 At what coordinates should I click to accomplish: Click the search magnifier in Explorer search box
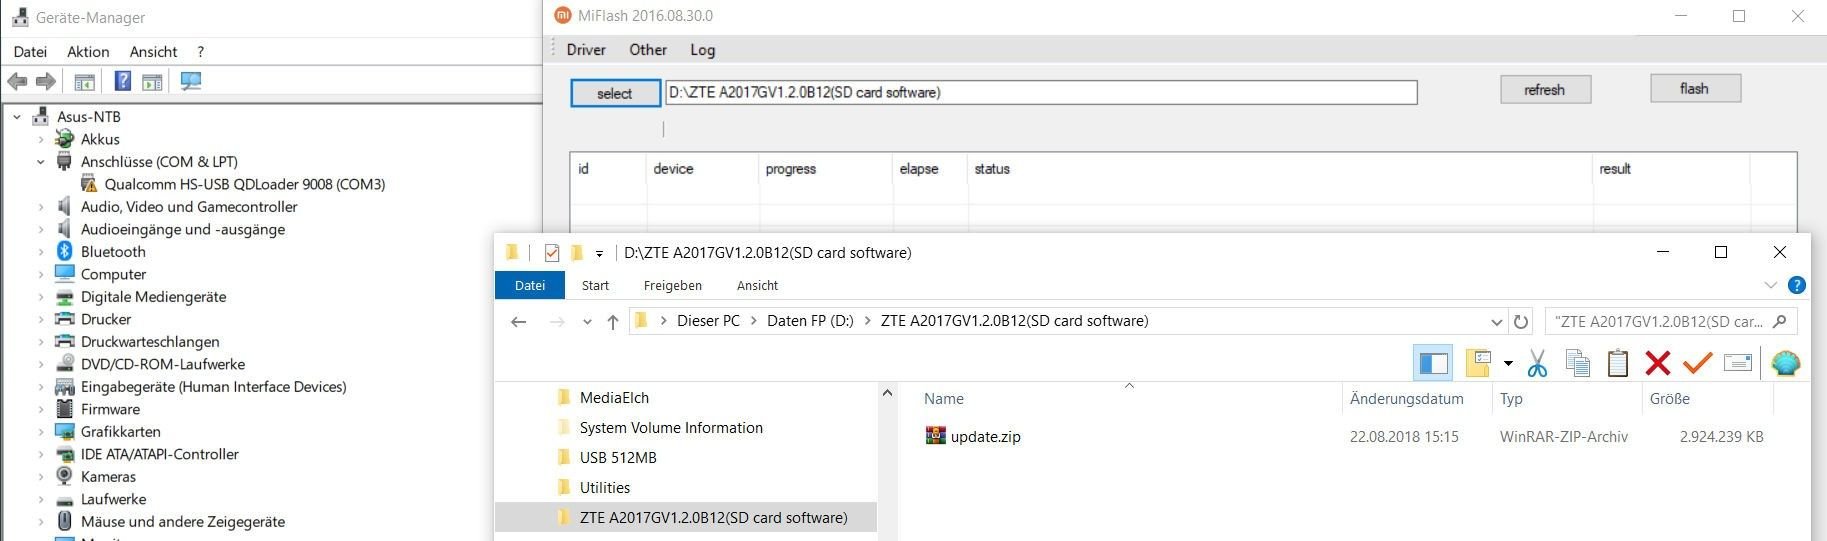point(1779,321)
